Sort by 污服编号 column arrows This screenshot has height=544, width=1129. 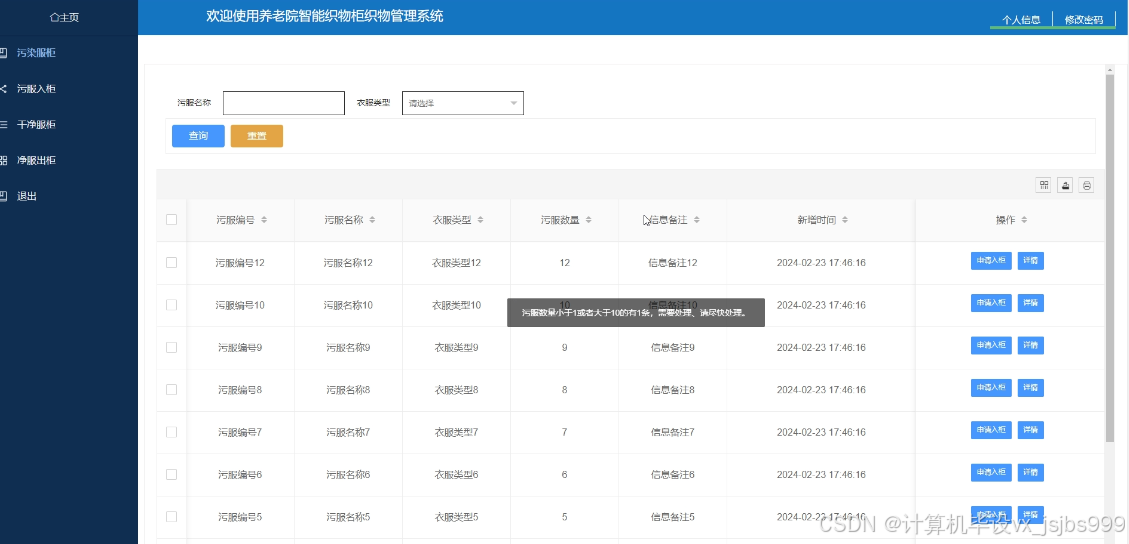pos(264,220)
